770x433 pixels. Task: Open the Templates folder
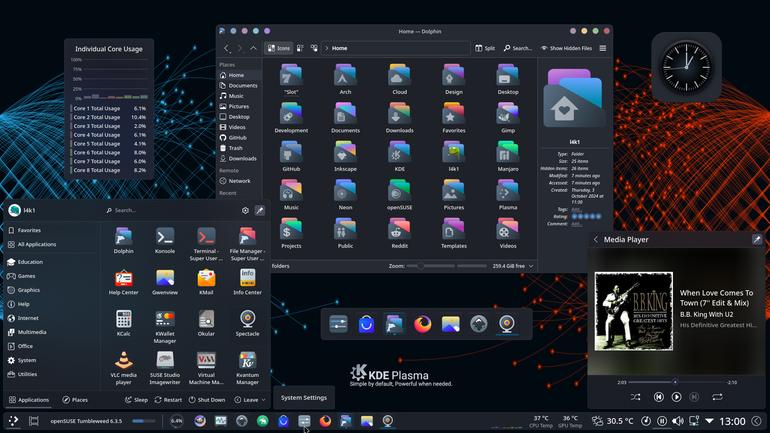tap(453, 233)
